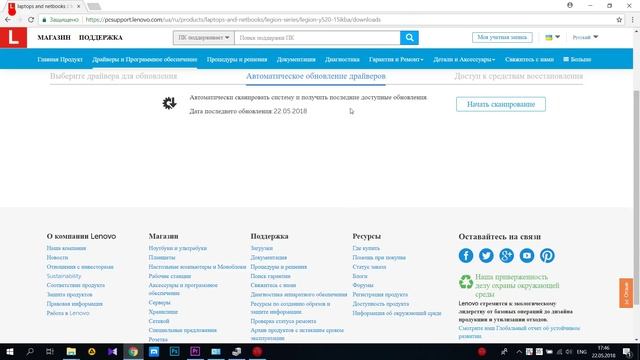The width and height of the screenshot is (640, 360).
Task: Open Task View in the taskbar
Action: pos(50,351)
